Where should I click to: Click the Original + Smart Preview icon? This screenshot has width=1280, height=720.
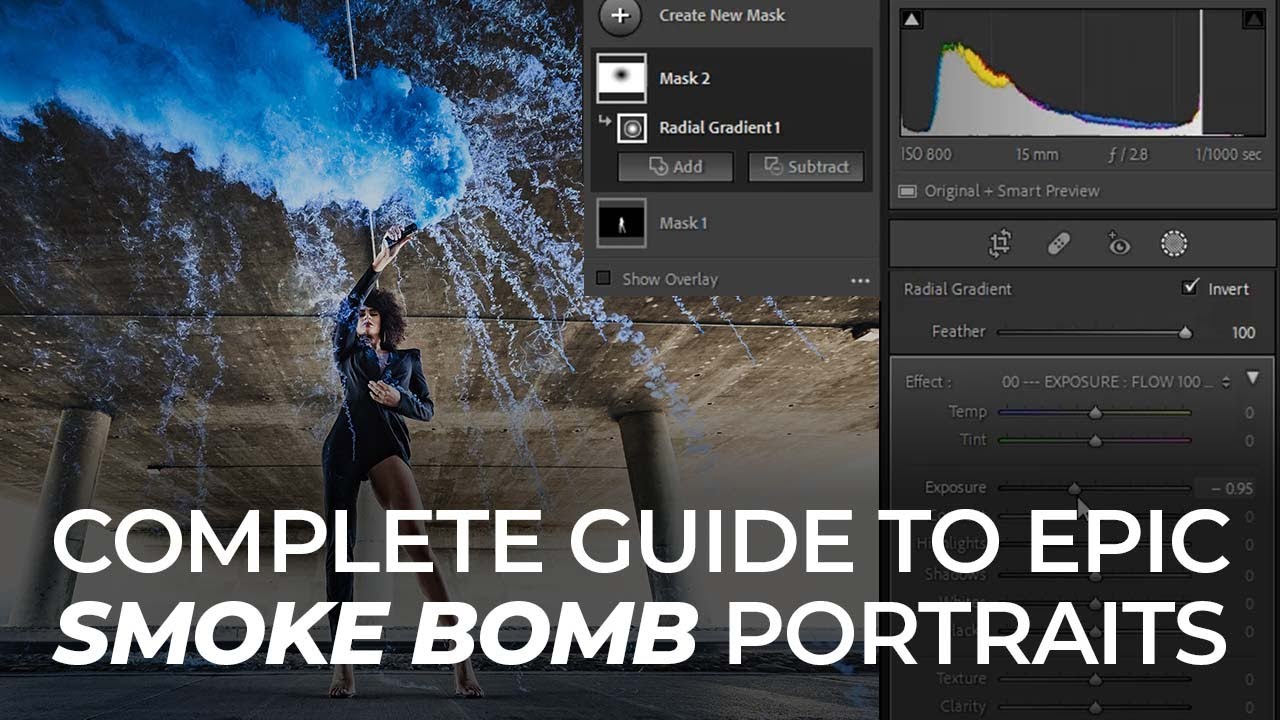click(907, 191)
